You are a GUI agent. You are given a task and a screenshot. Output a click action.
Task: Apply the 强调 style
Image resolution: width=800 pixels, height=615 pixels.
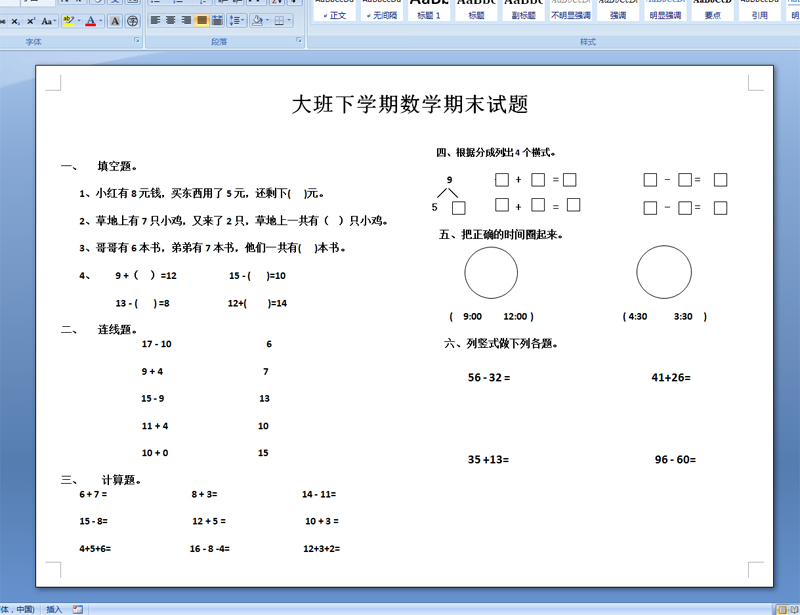point(618,11)
